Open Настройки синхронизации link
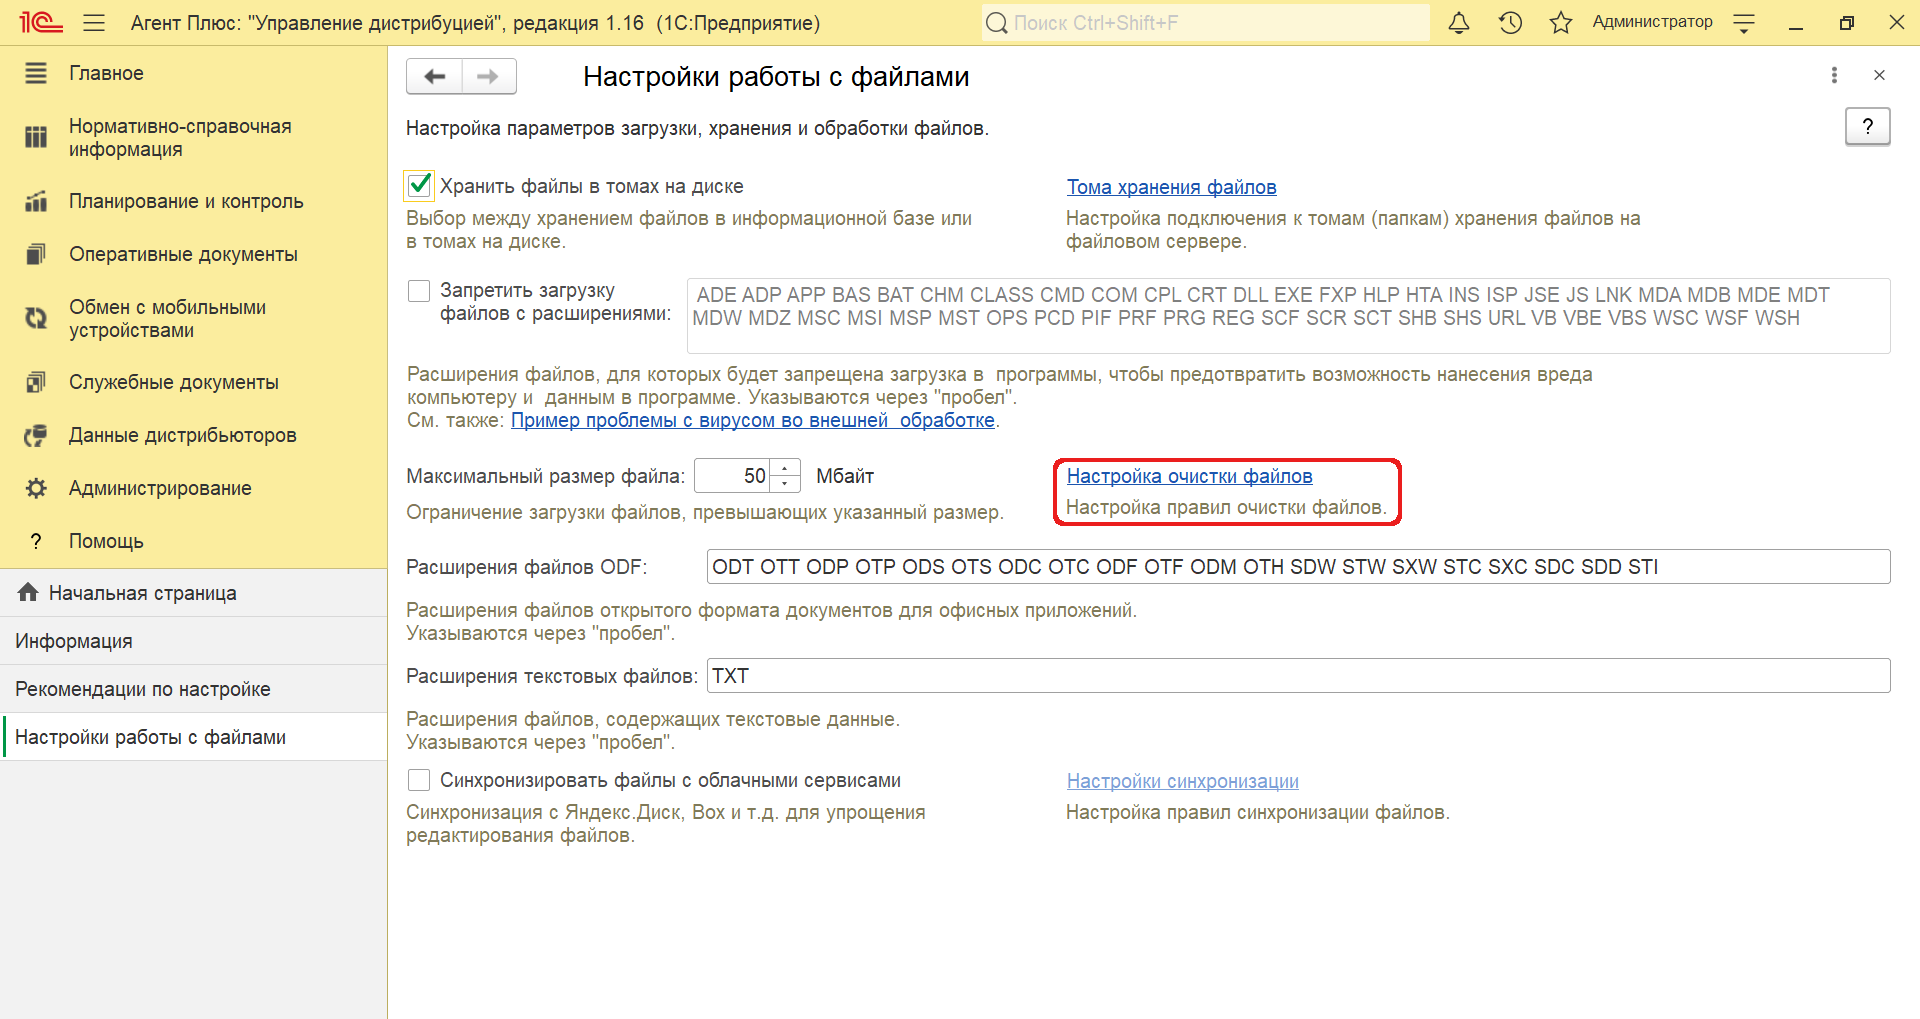Image resolution: width=1920 pixels, height=1019 pixels. click(1182, 781)
